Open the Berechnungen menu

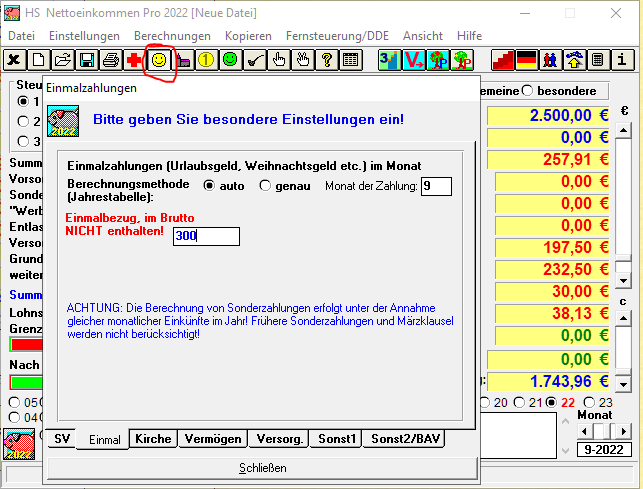click(x=171, y=35)
